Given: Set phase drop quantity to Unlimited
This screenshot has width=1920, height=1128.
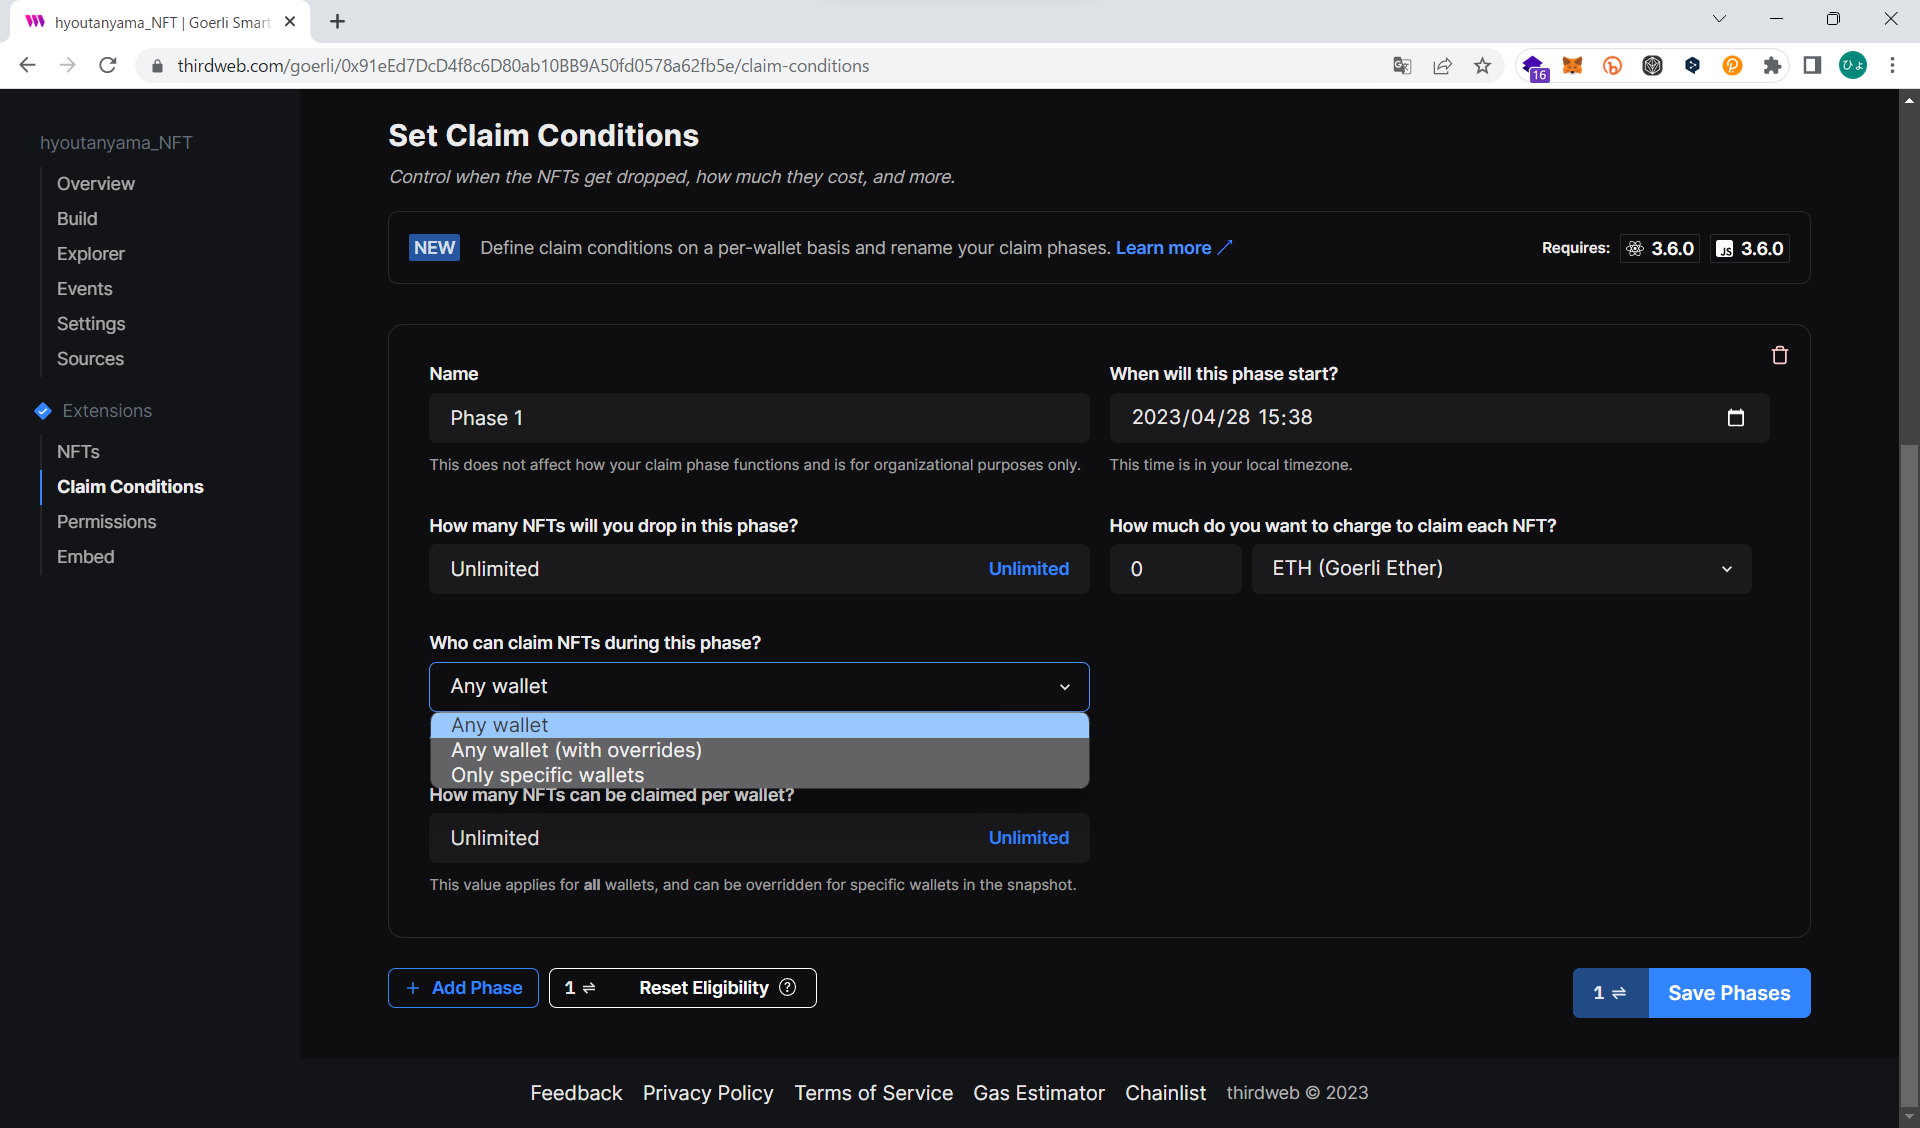Looking at the screenshot, I should [x=1028, y=569].
